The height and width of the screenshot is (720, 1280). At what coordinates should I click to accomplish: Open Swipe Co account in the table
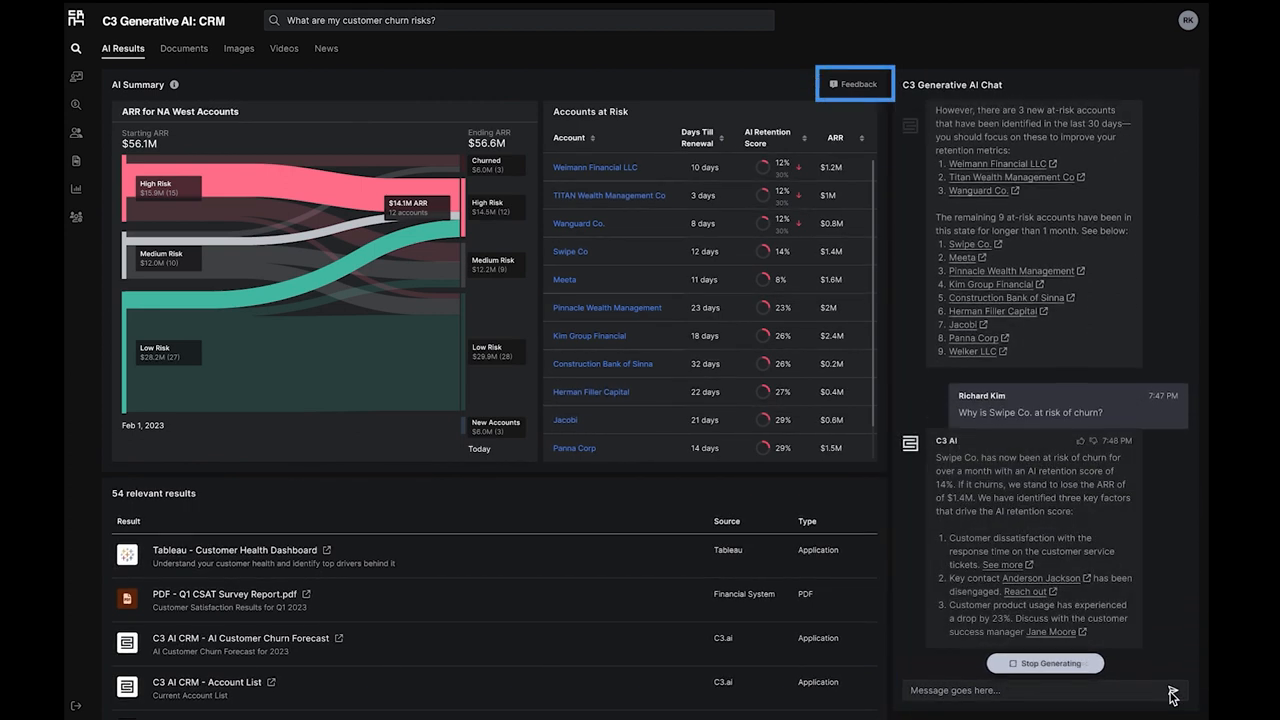coord(570,251)
